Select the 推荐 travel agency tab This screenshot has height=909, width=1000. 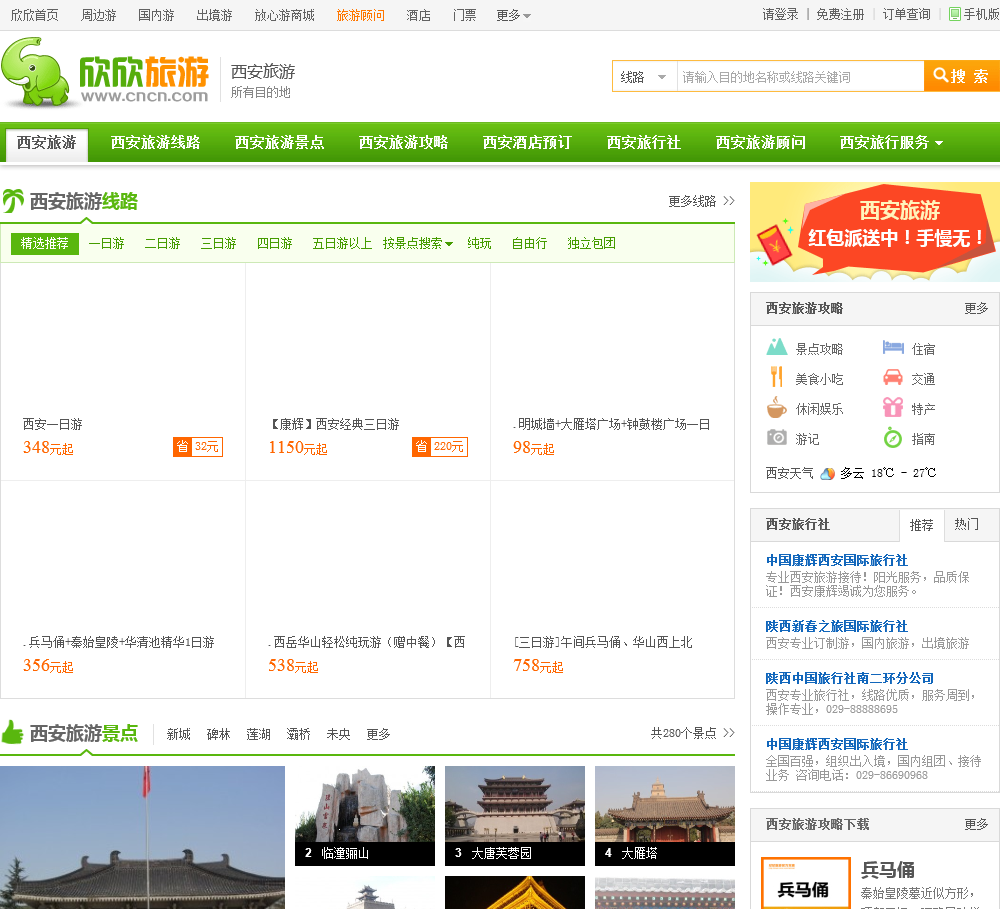(922, 525)
